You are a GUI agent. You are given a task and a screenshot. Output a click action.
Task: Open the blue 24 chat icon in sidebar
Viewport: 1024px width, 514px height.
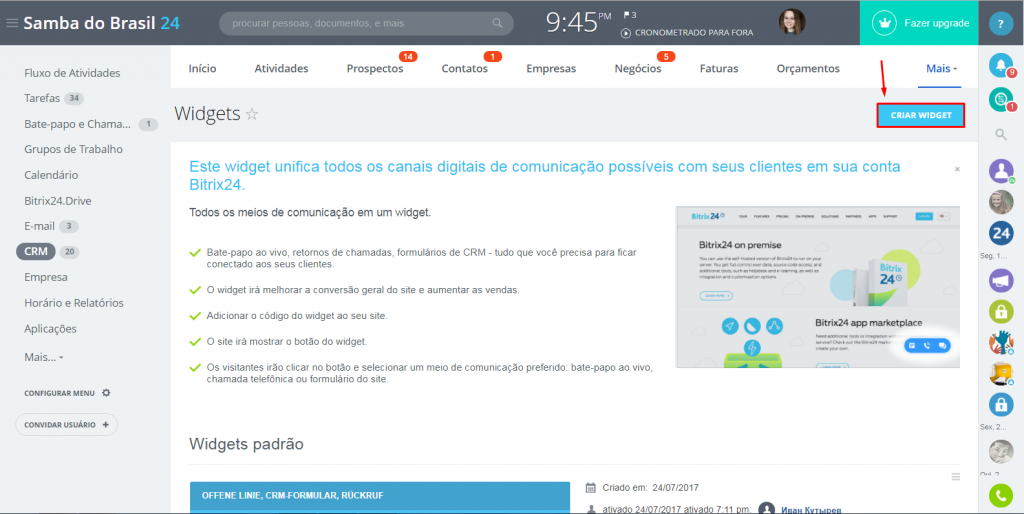point(1000,233)
